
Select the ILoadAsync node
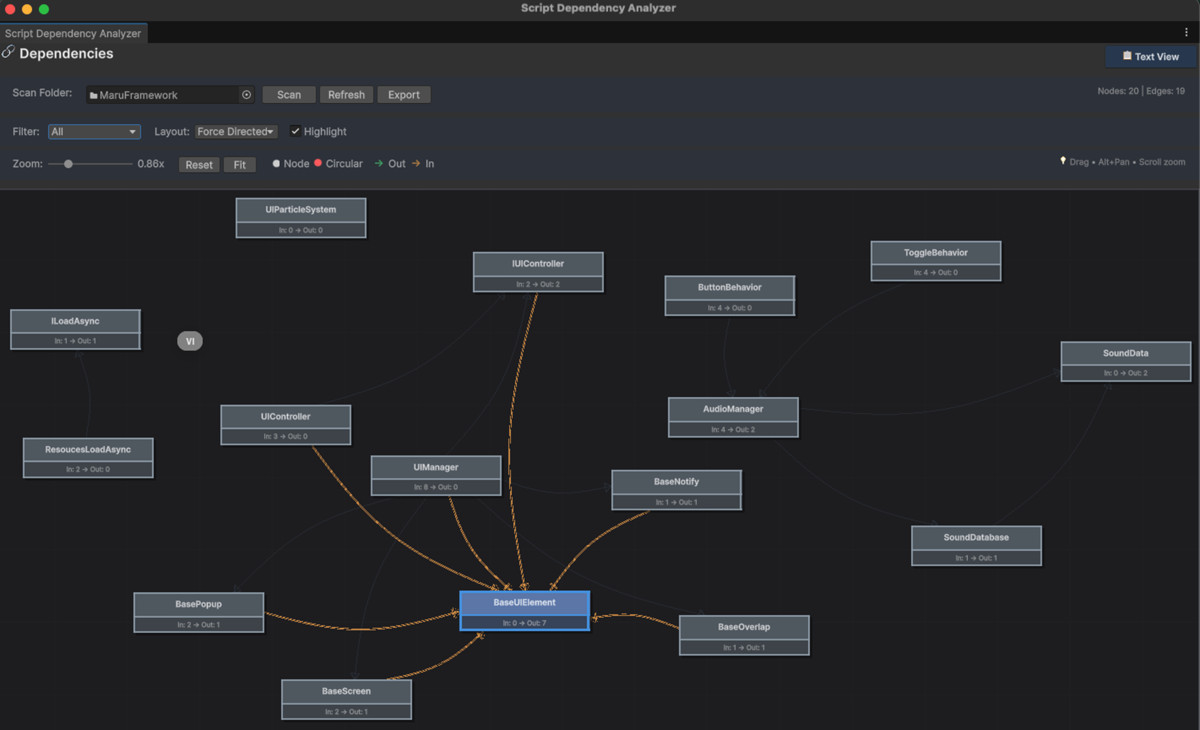75,329
